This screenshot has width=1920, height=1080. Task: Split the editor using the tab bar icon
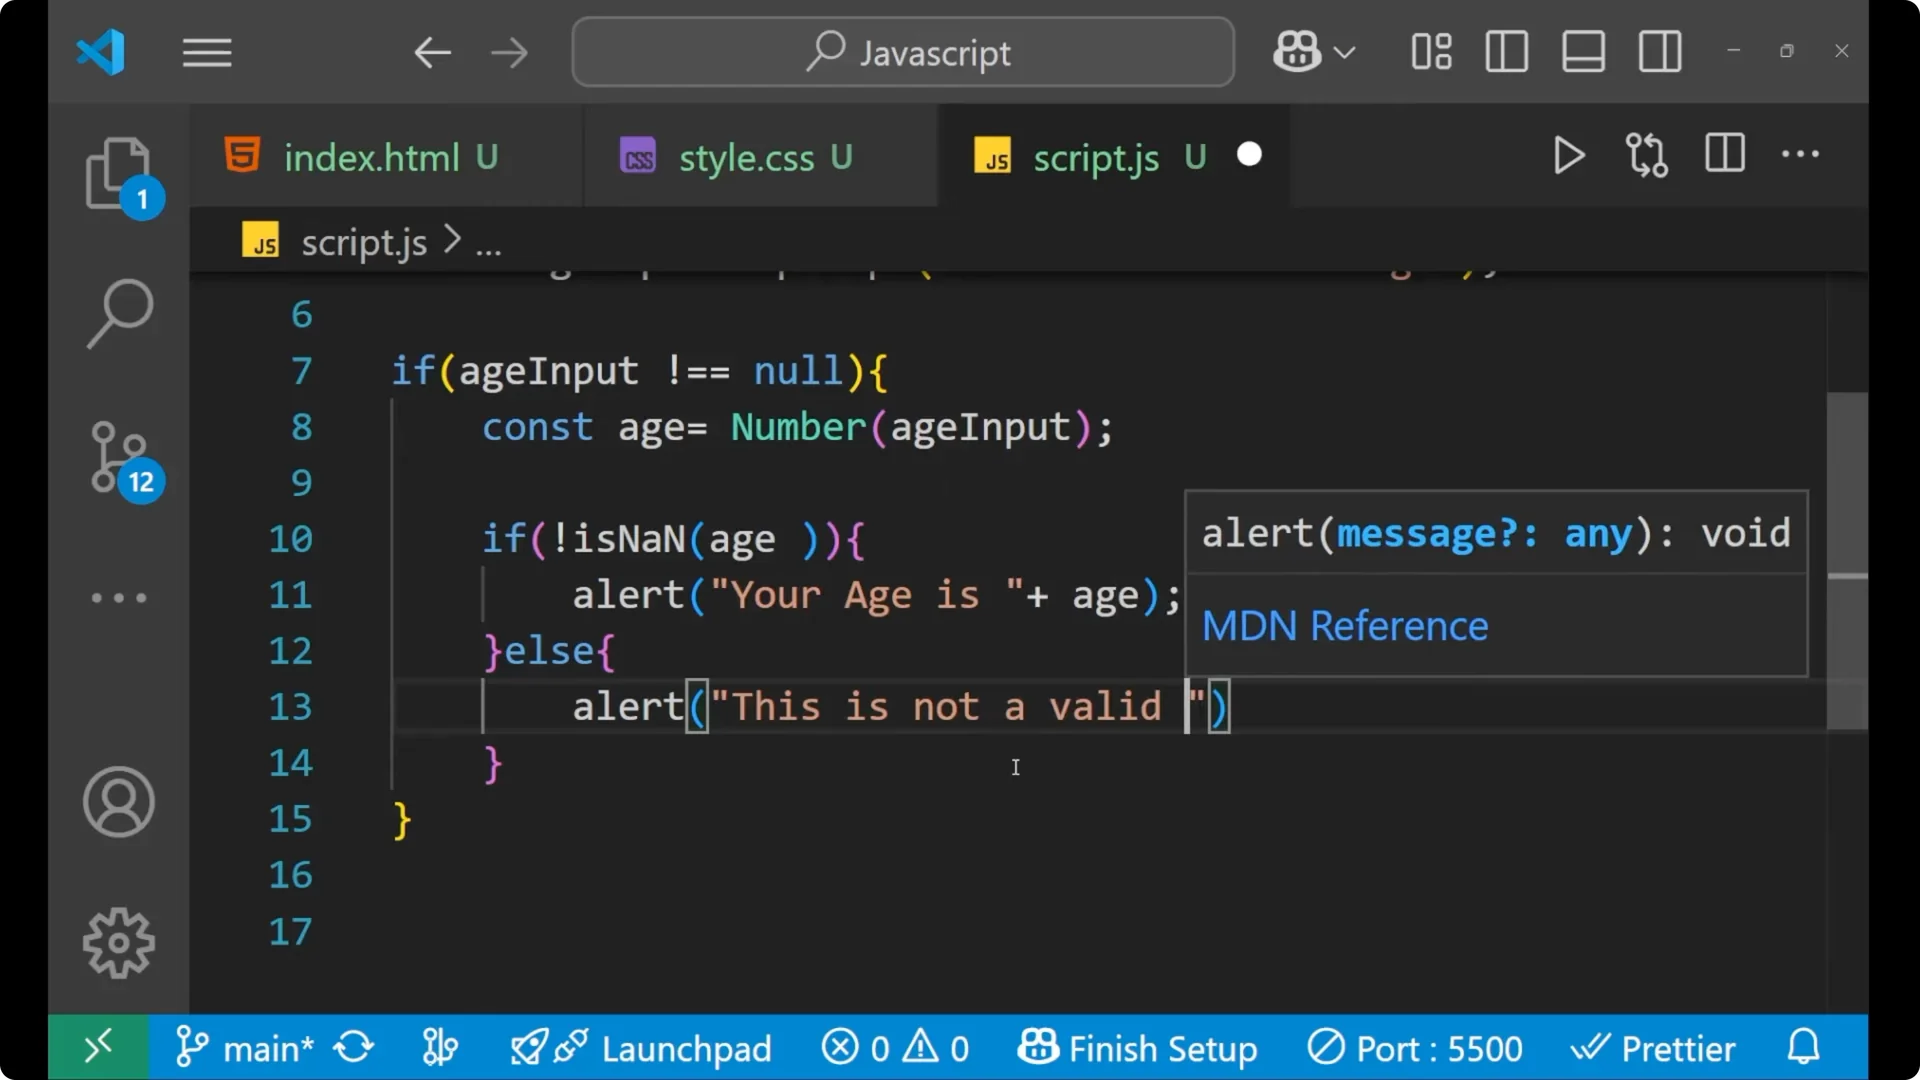1724,155
